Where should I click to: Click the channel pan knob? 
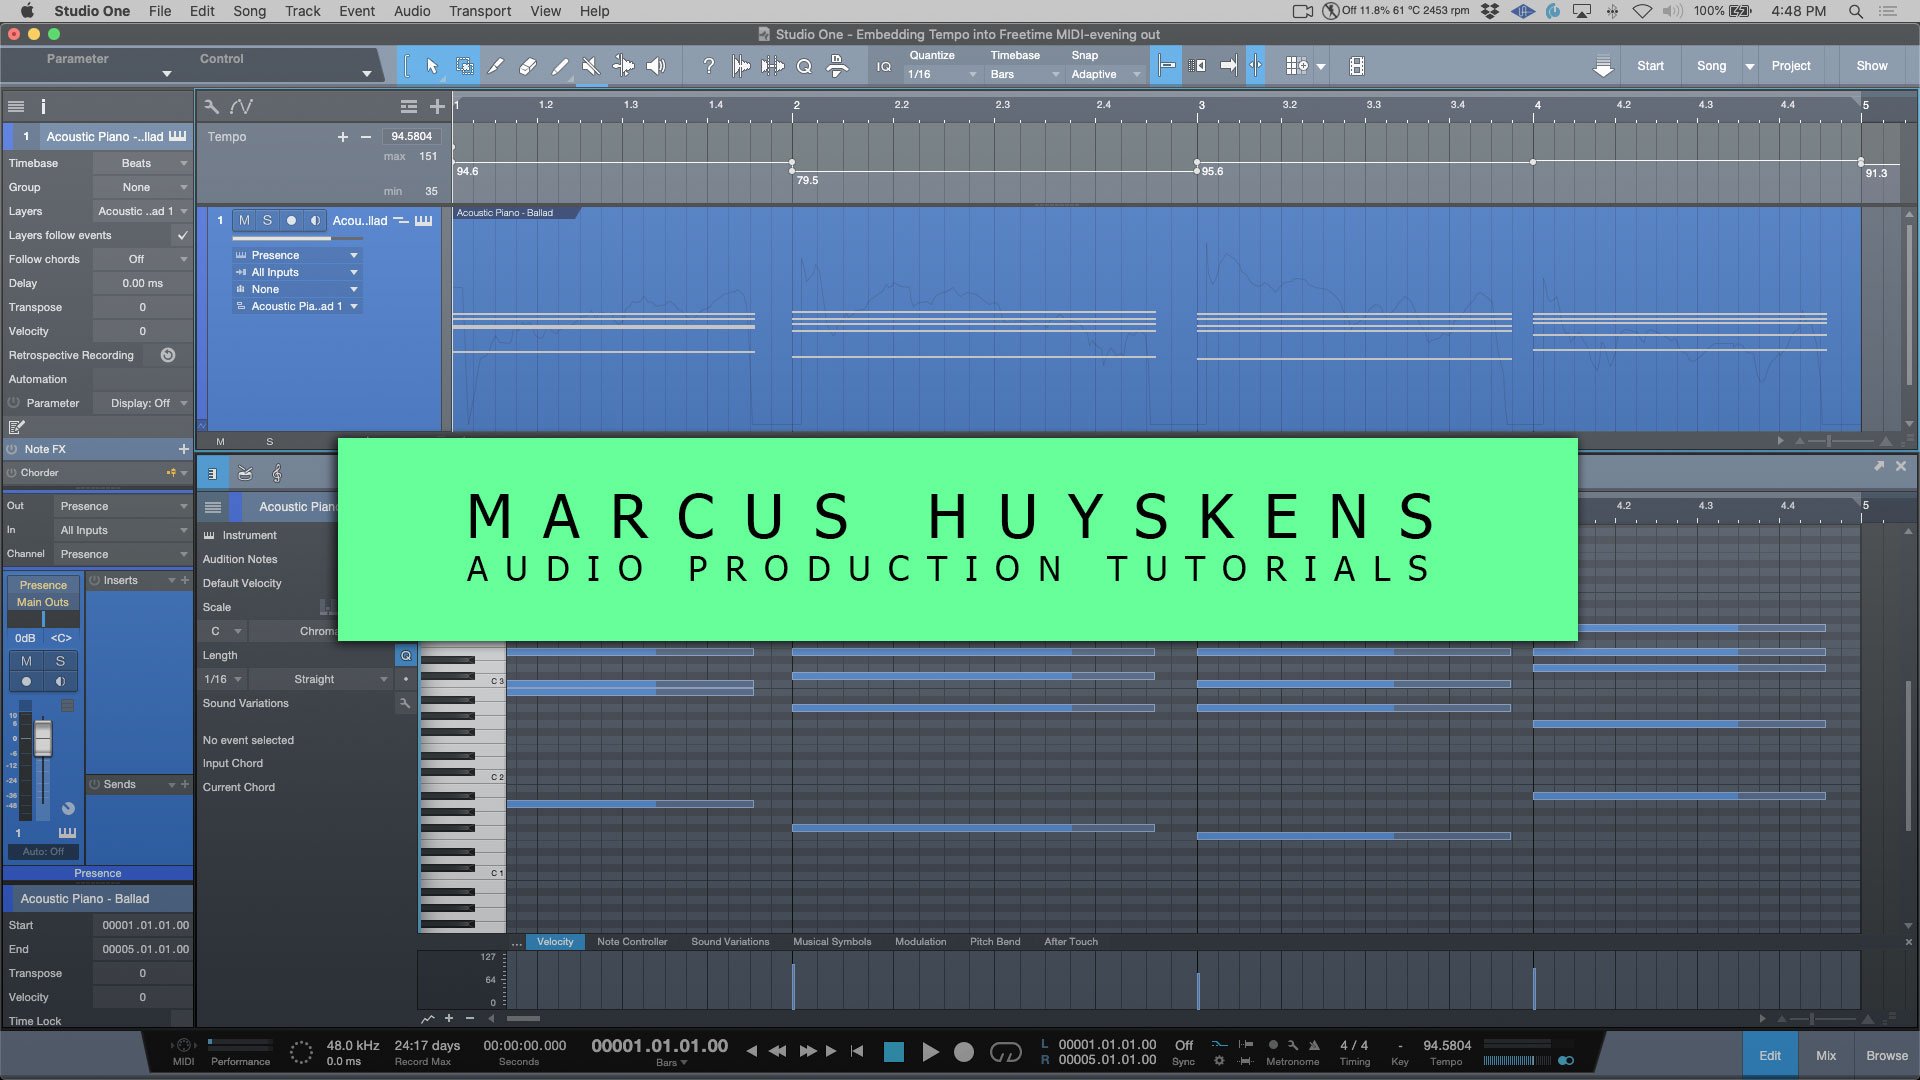[x=68, y=808]
